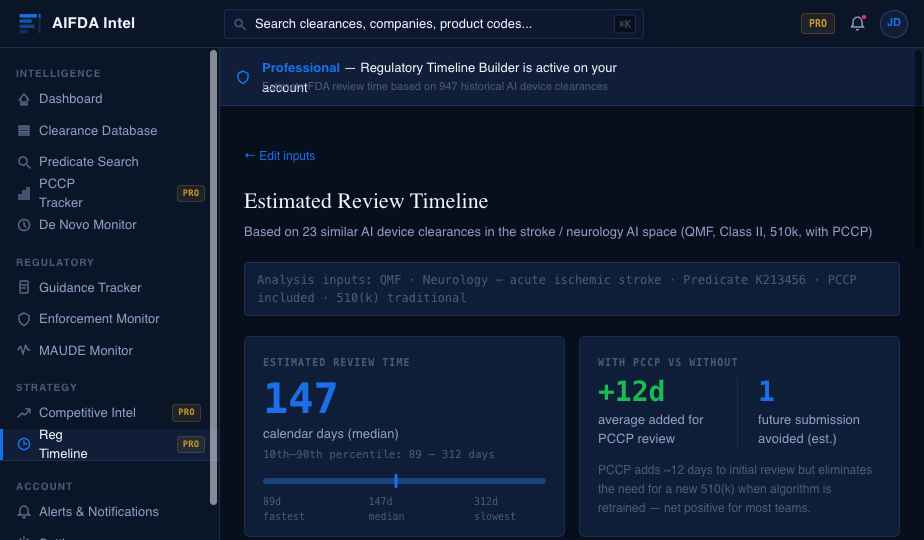Viewport: 924px width, 540px height.
Task: Click the Predicate Search magnifier icon
Action: click(24, 162)
